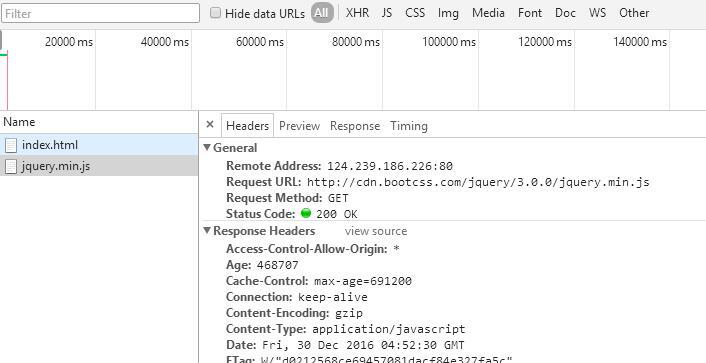Screen dimensions: 706x363
Task: Select the index.html request row
Action: [x=99, y=145]
